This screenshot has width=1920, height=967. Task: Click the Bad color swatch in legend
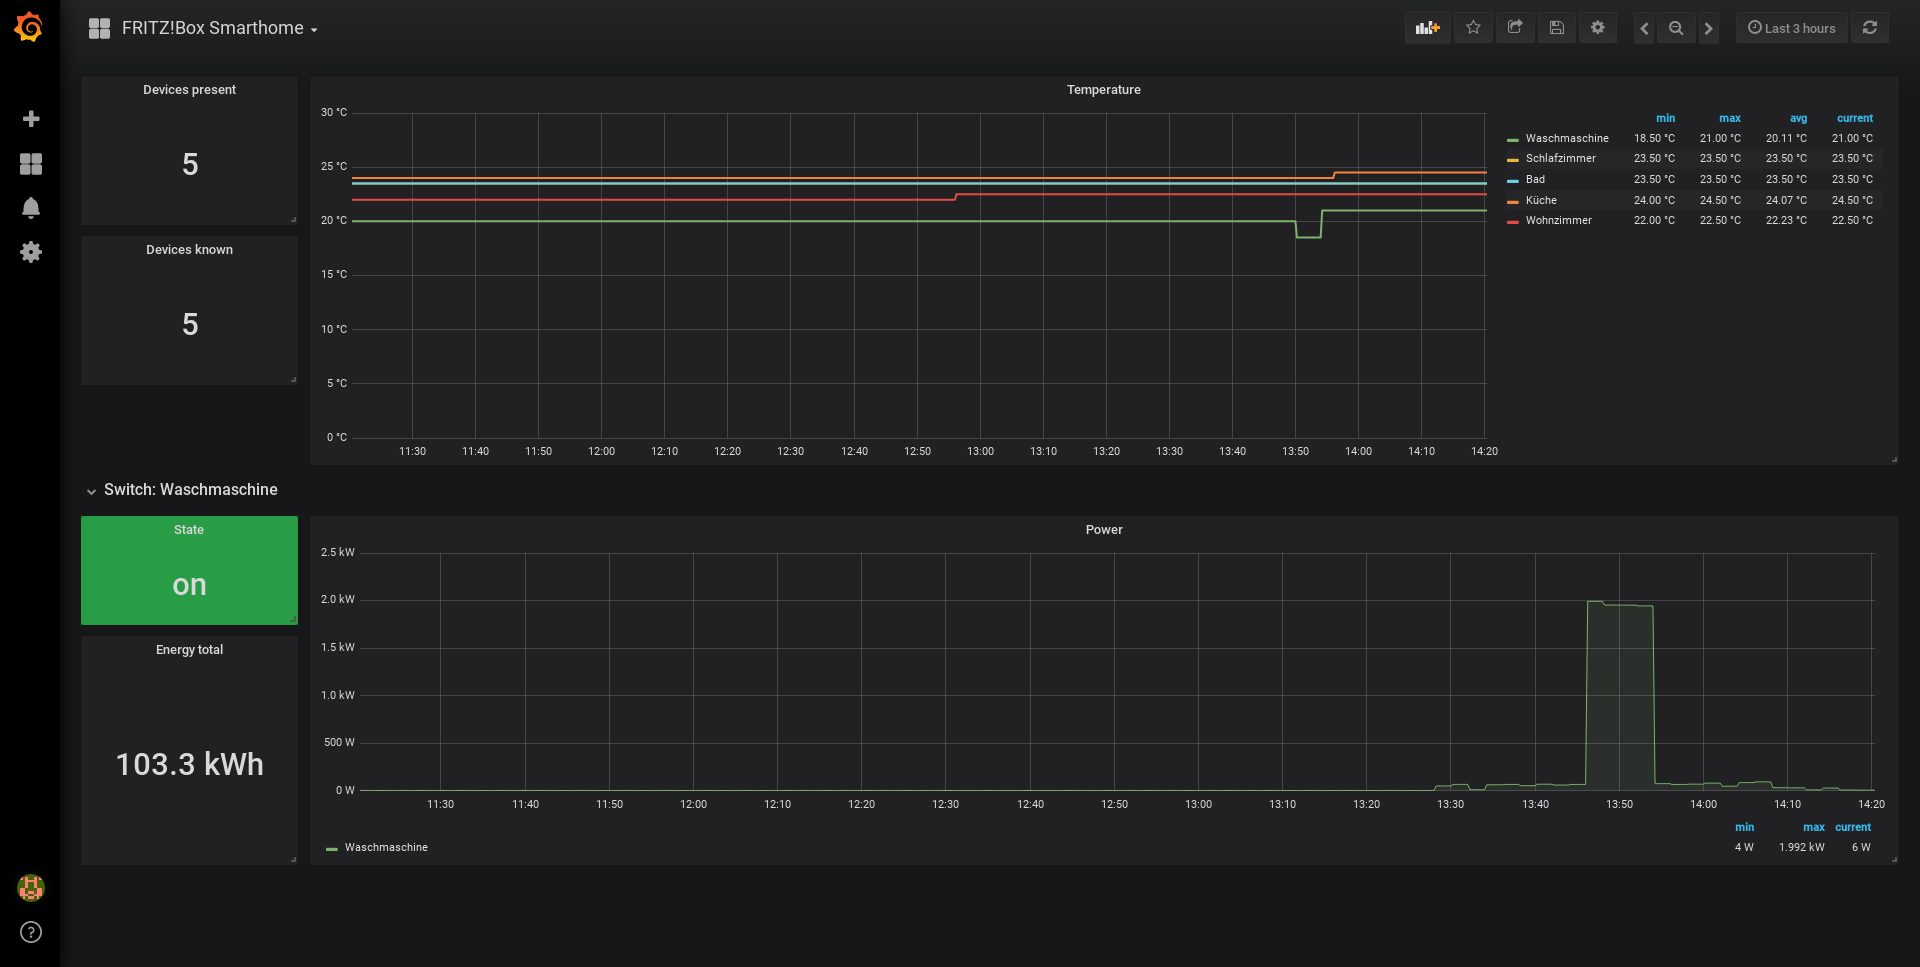[x=1513, y=180]
